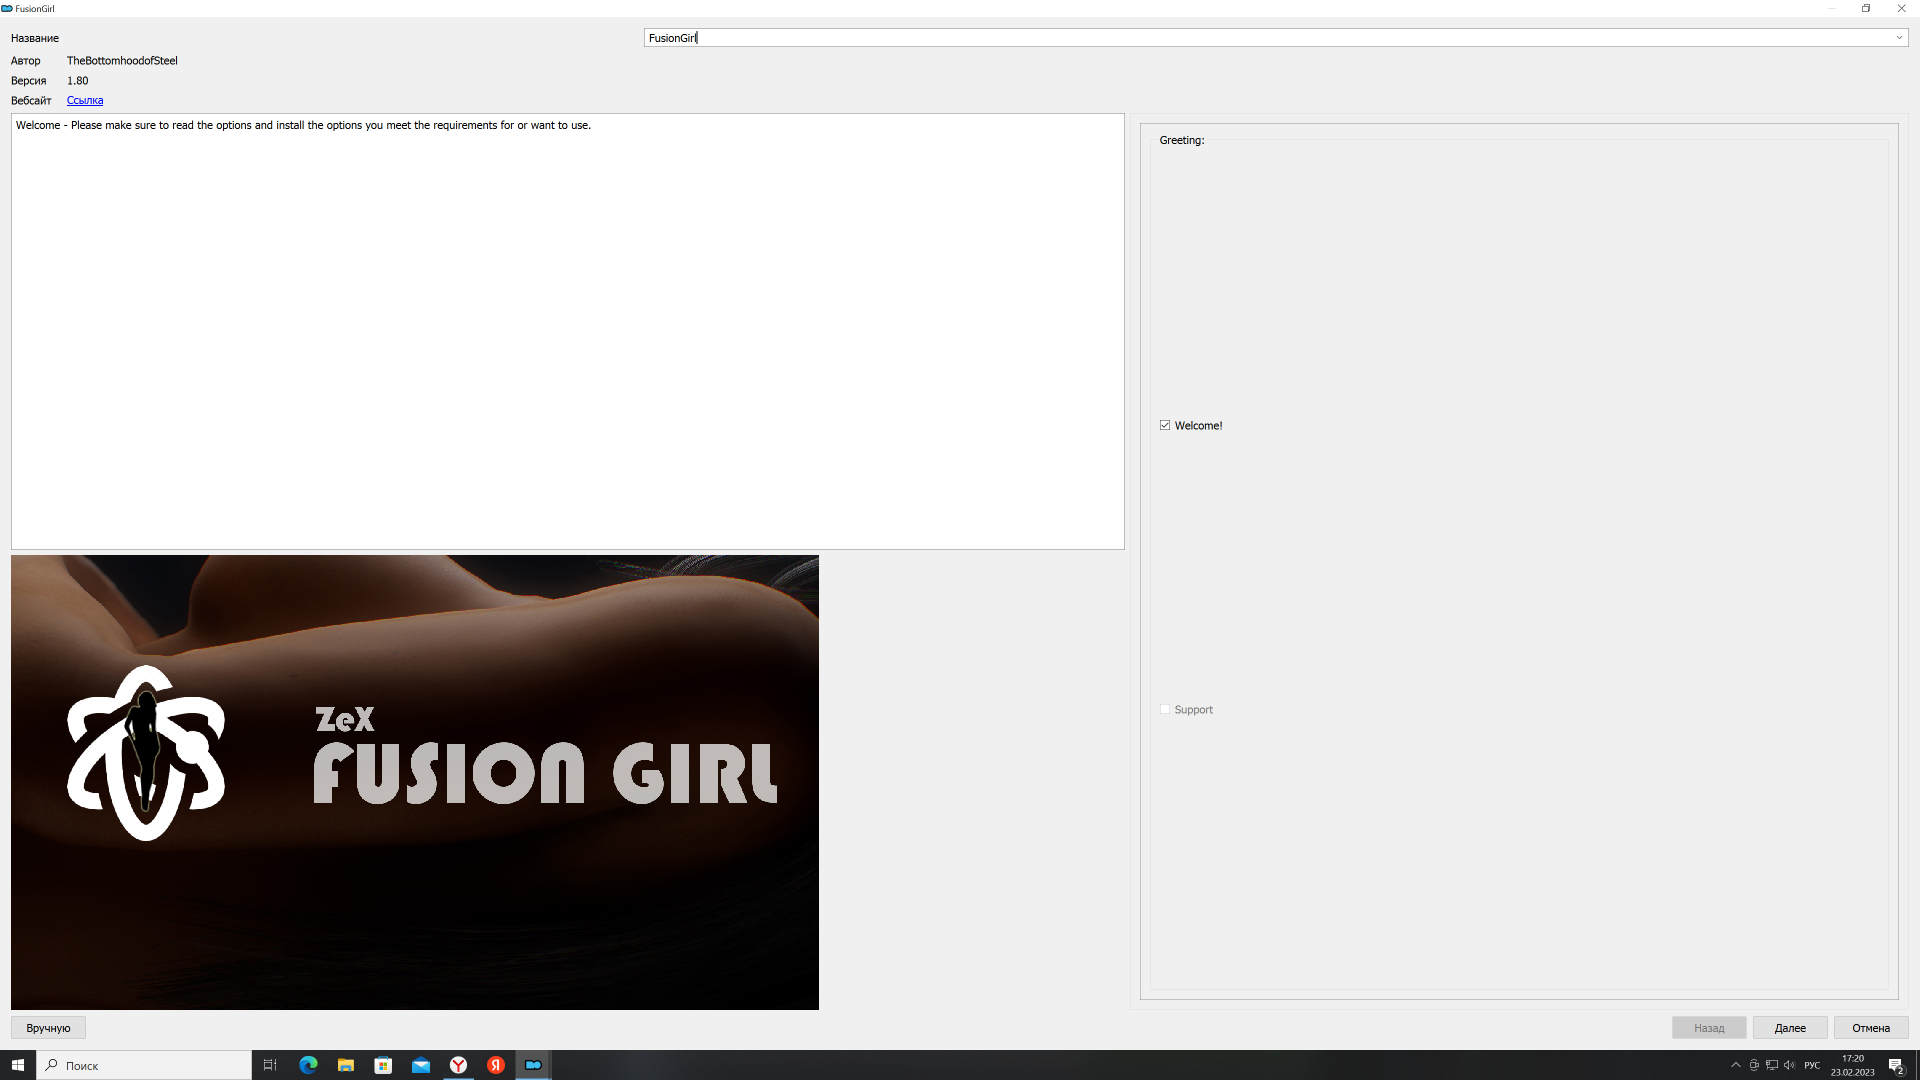Click the Далее next button
1920x1080 pixels.
[1789, 1028]
